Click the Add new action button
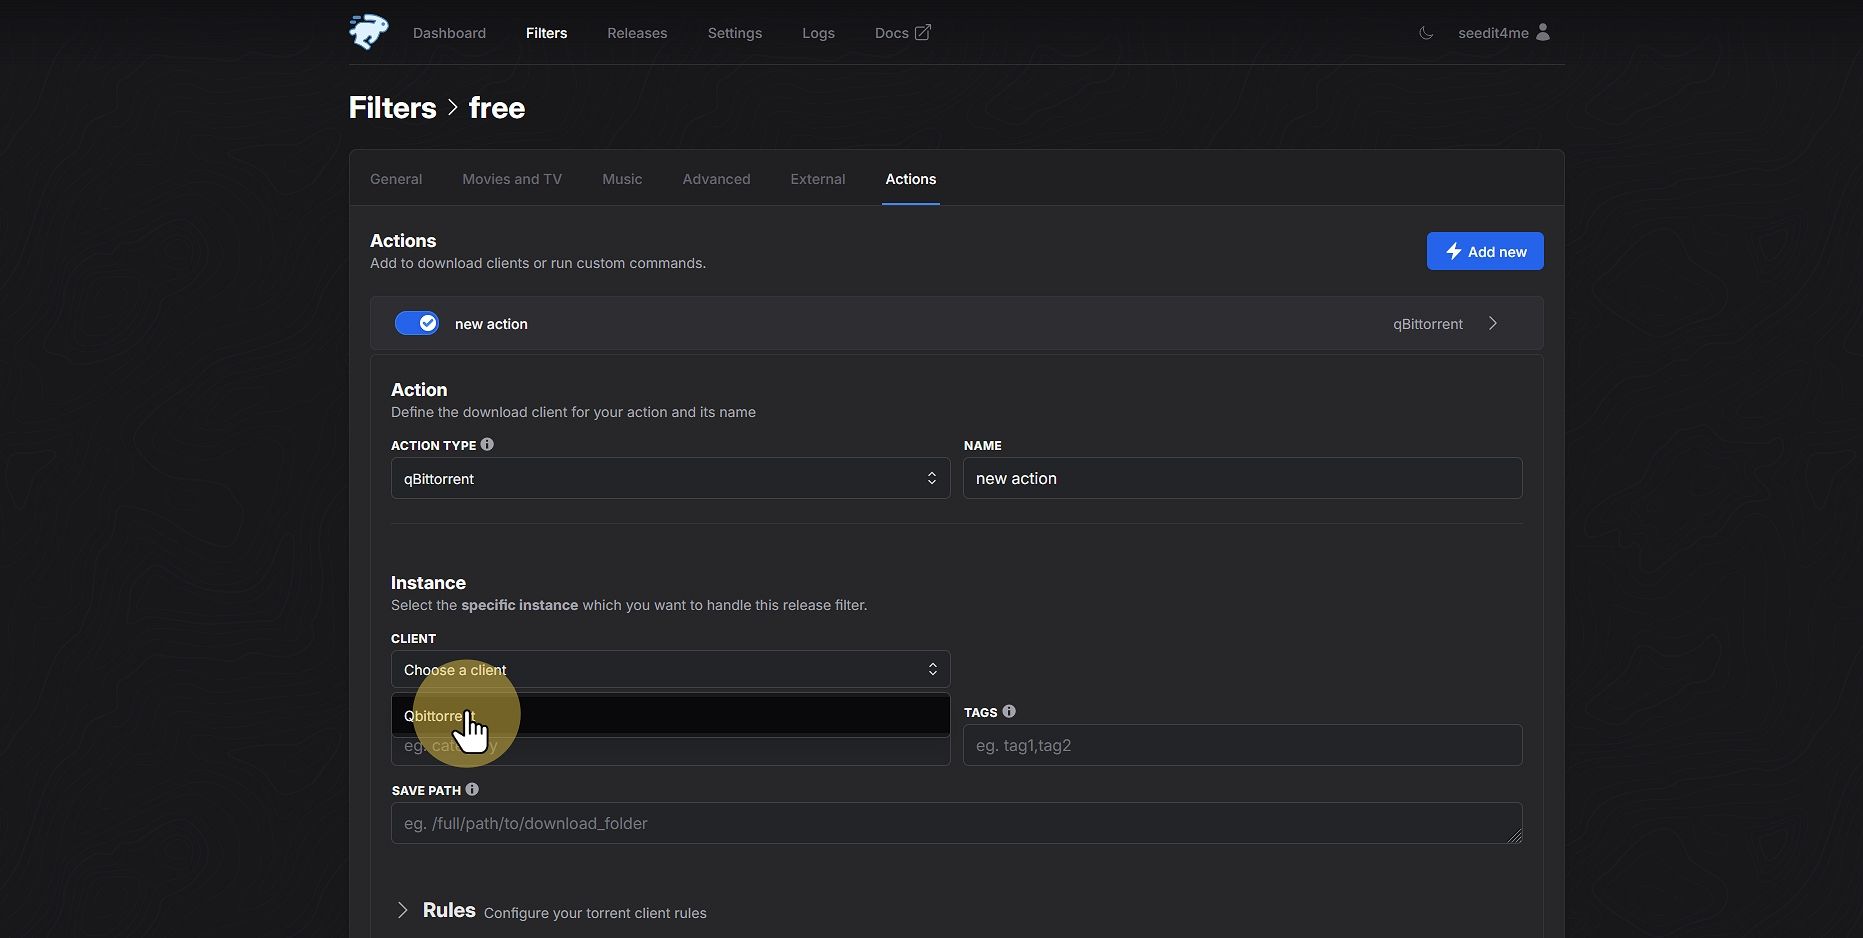Screen dimensions: 1863x938 (x=1485, y=251)
